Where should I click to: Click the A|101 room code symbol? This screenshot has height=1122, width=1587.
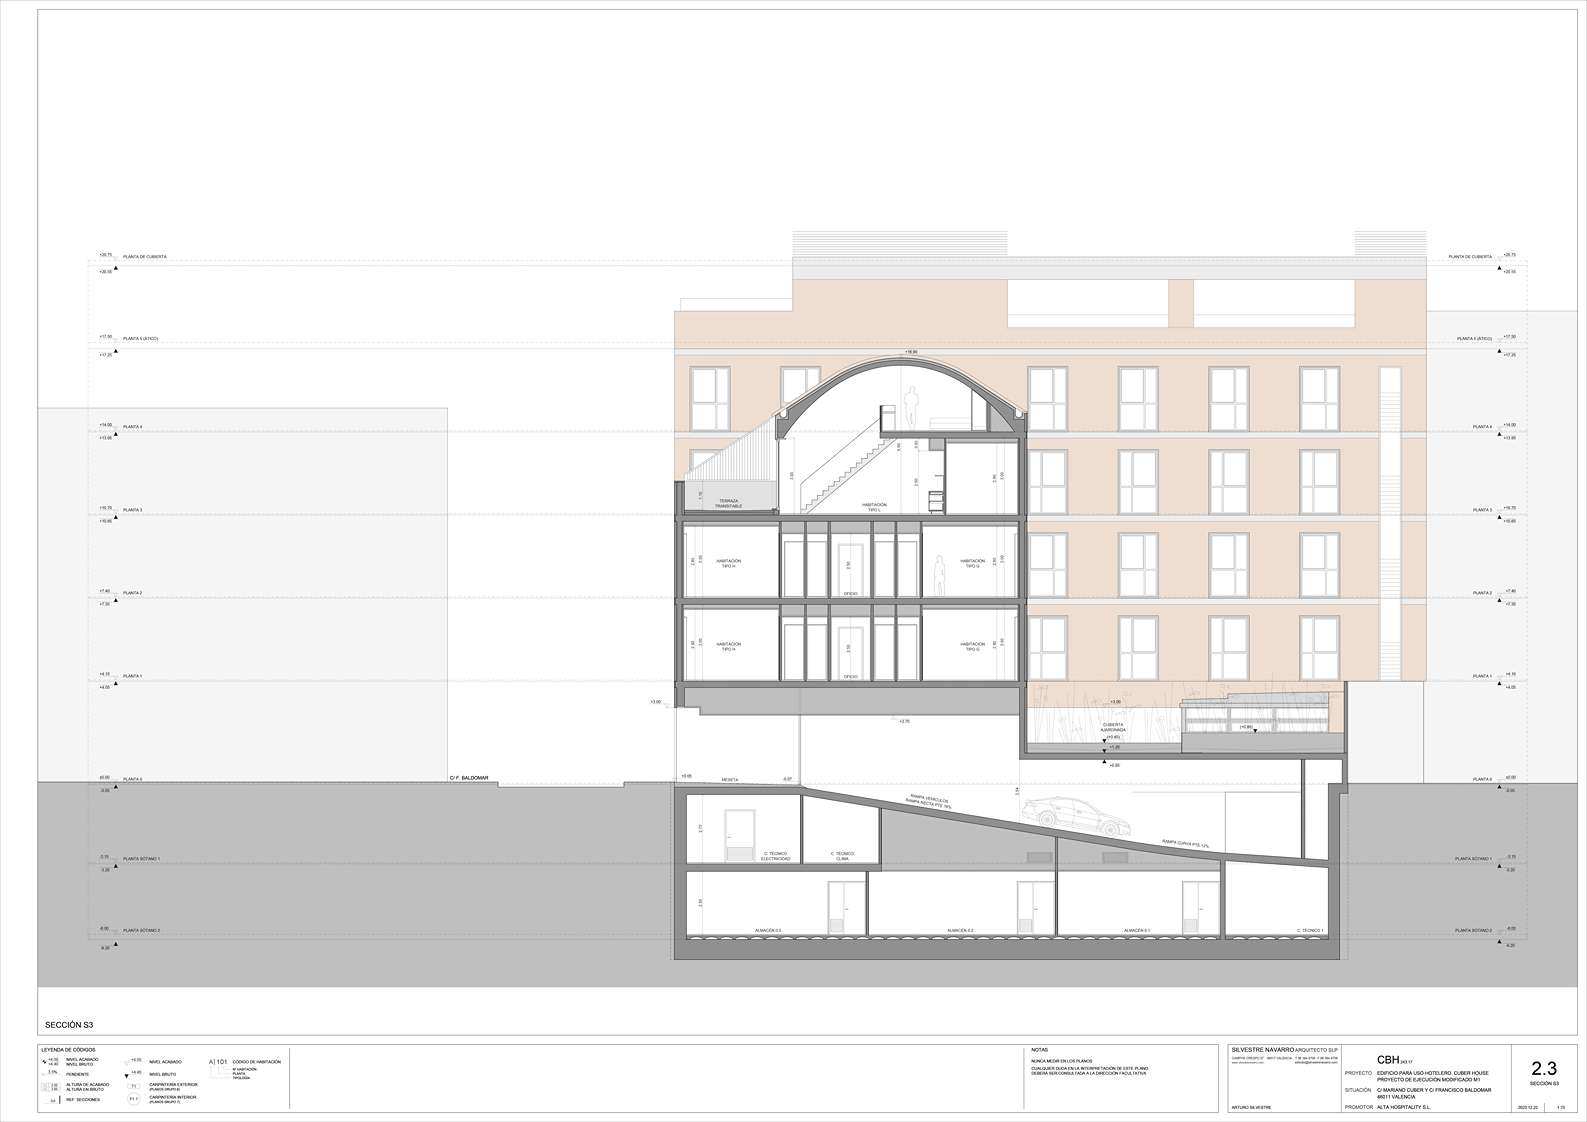pos(218,1062)
